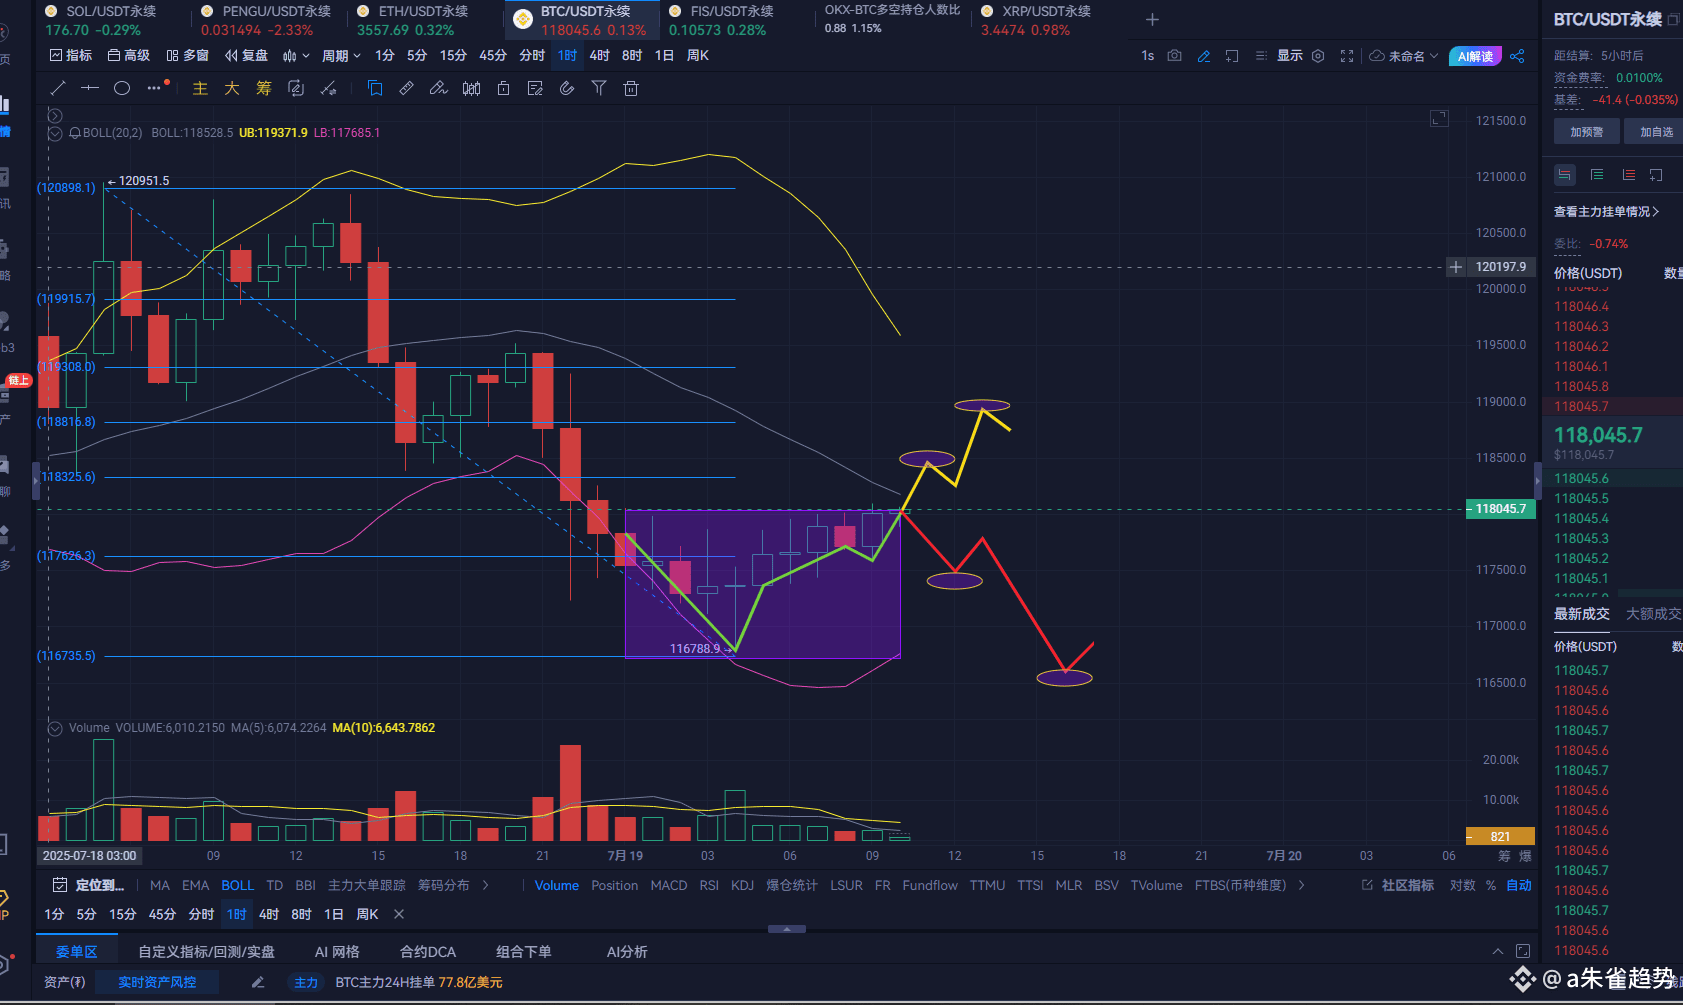
Task: Open the chart type candlestick dropdown
Action: click(296, 56)
